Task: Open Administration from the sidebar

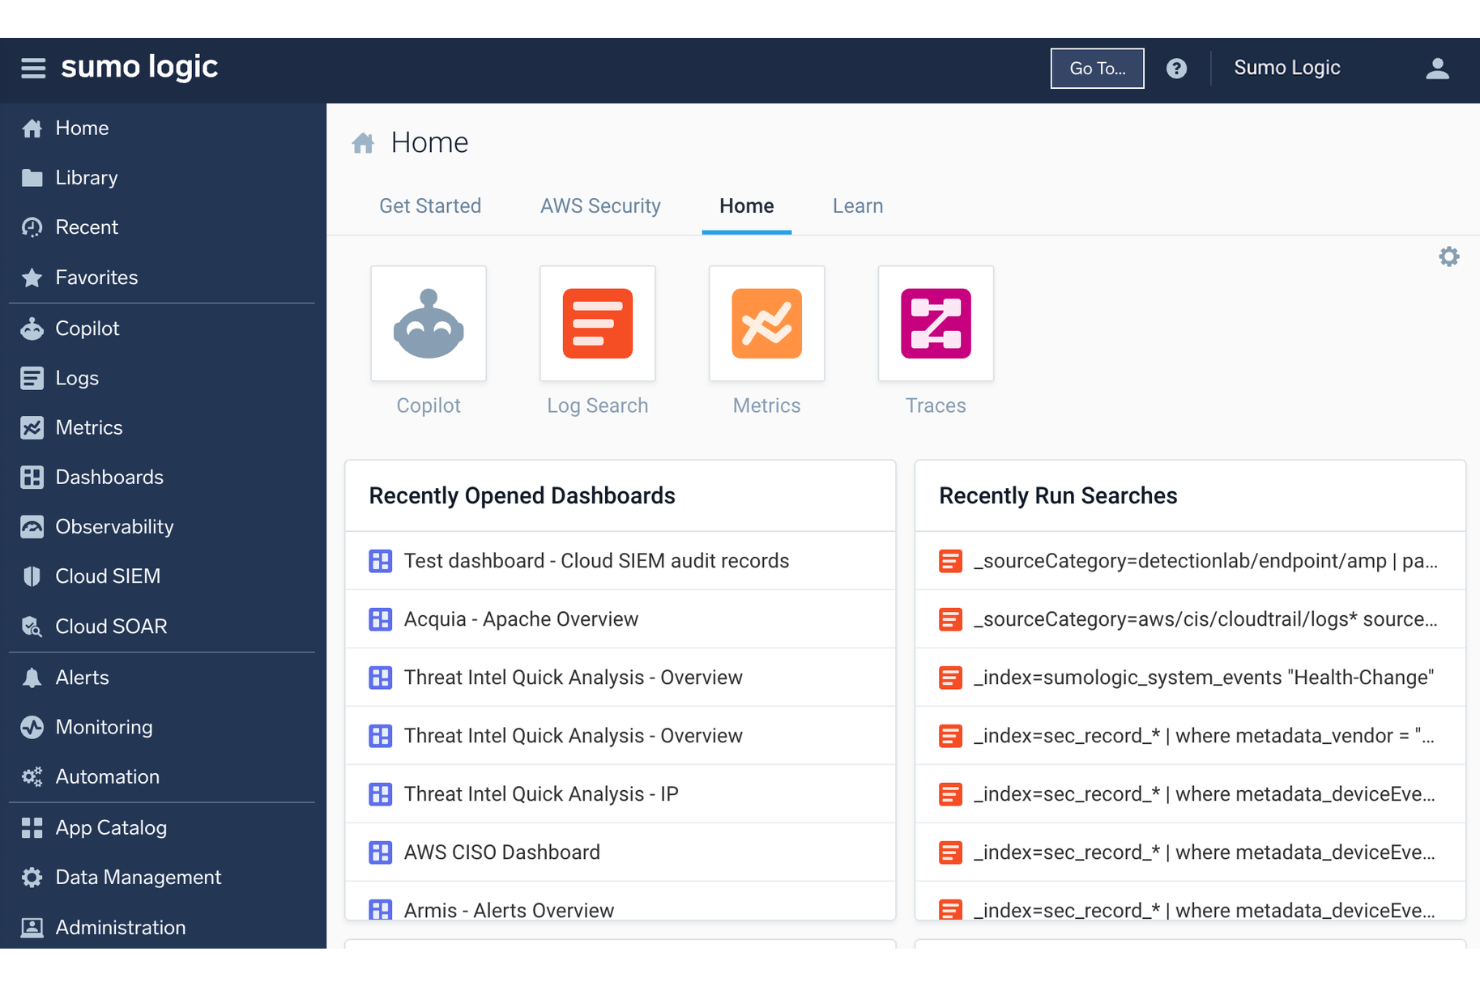Action: (x=119, y=927)
